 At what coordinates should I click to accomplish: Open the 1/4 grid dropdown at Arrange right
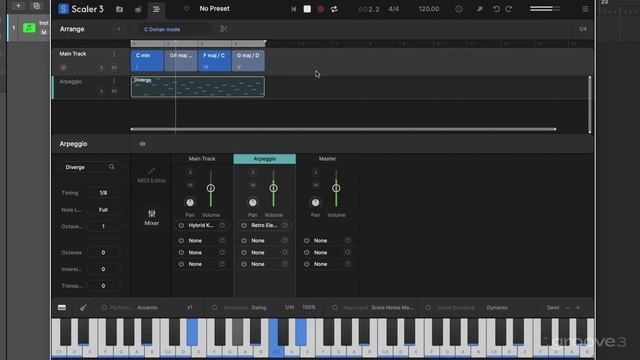(582, 29)
